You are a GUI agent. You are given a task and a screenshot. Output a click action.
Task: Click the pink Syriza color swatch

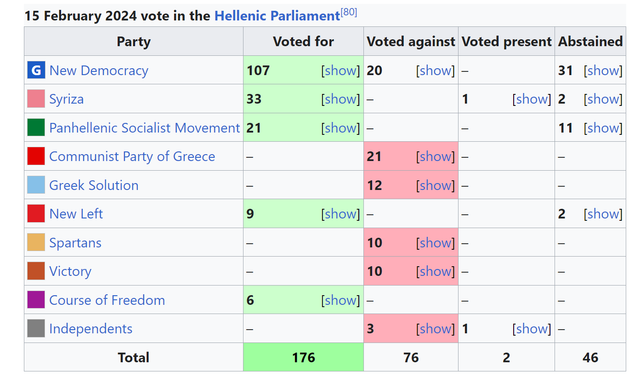point(36,99)
